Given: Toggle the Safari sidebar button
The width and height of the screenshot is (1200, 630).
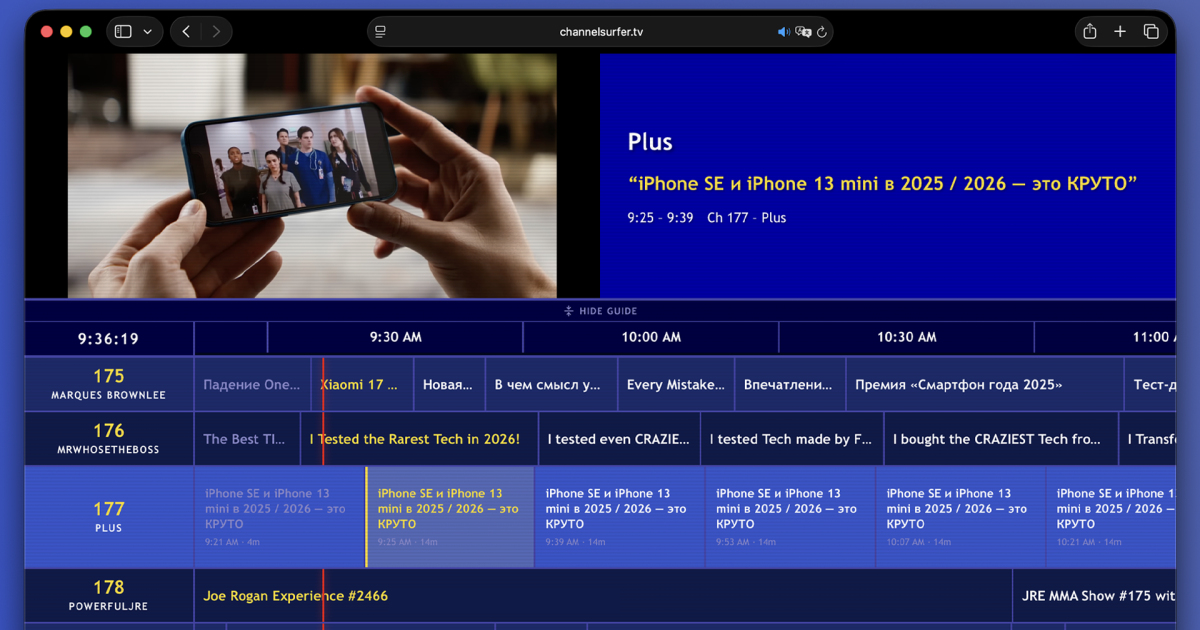Looking at the screenshot, I should tap(123, 32).
